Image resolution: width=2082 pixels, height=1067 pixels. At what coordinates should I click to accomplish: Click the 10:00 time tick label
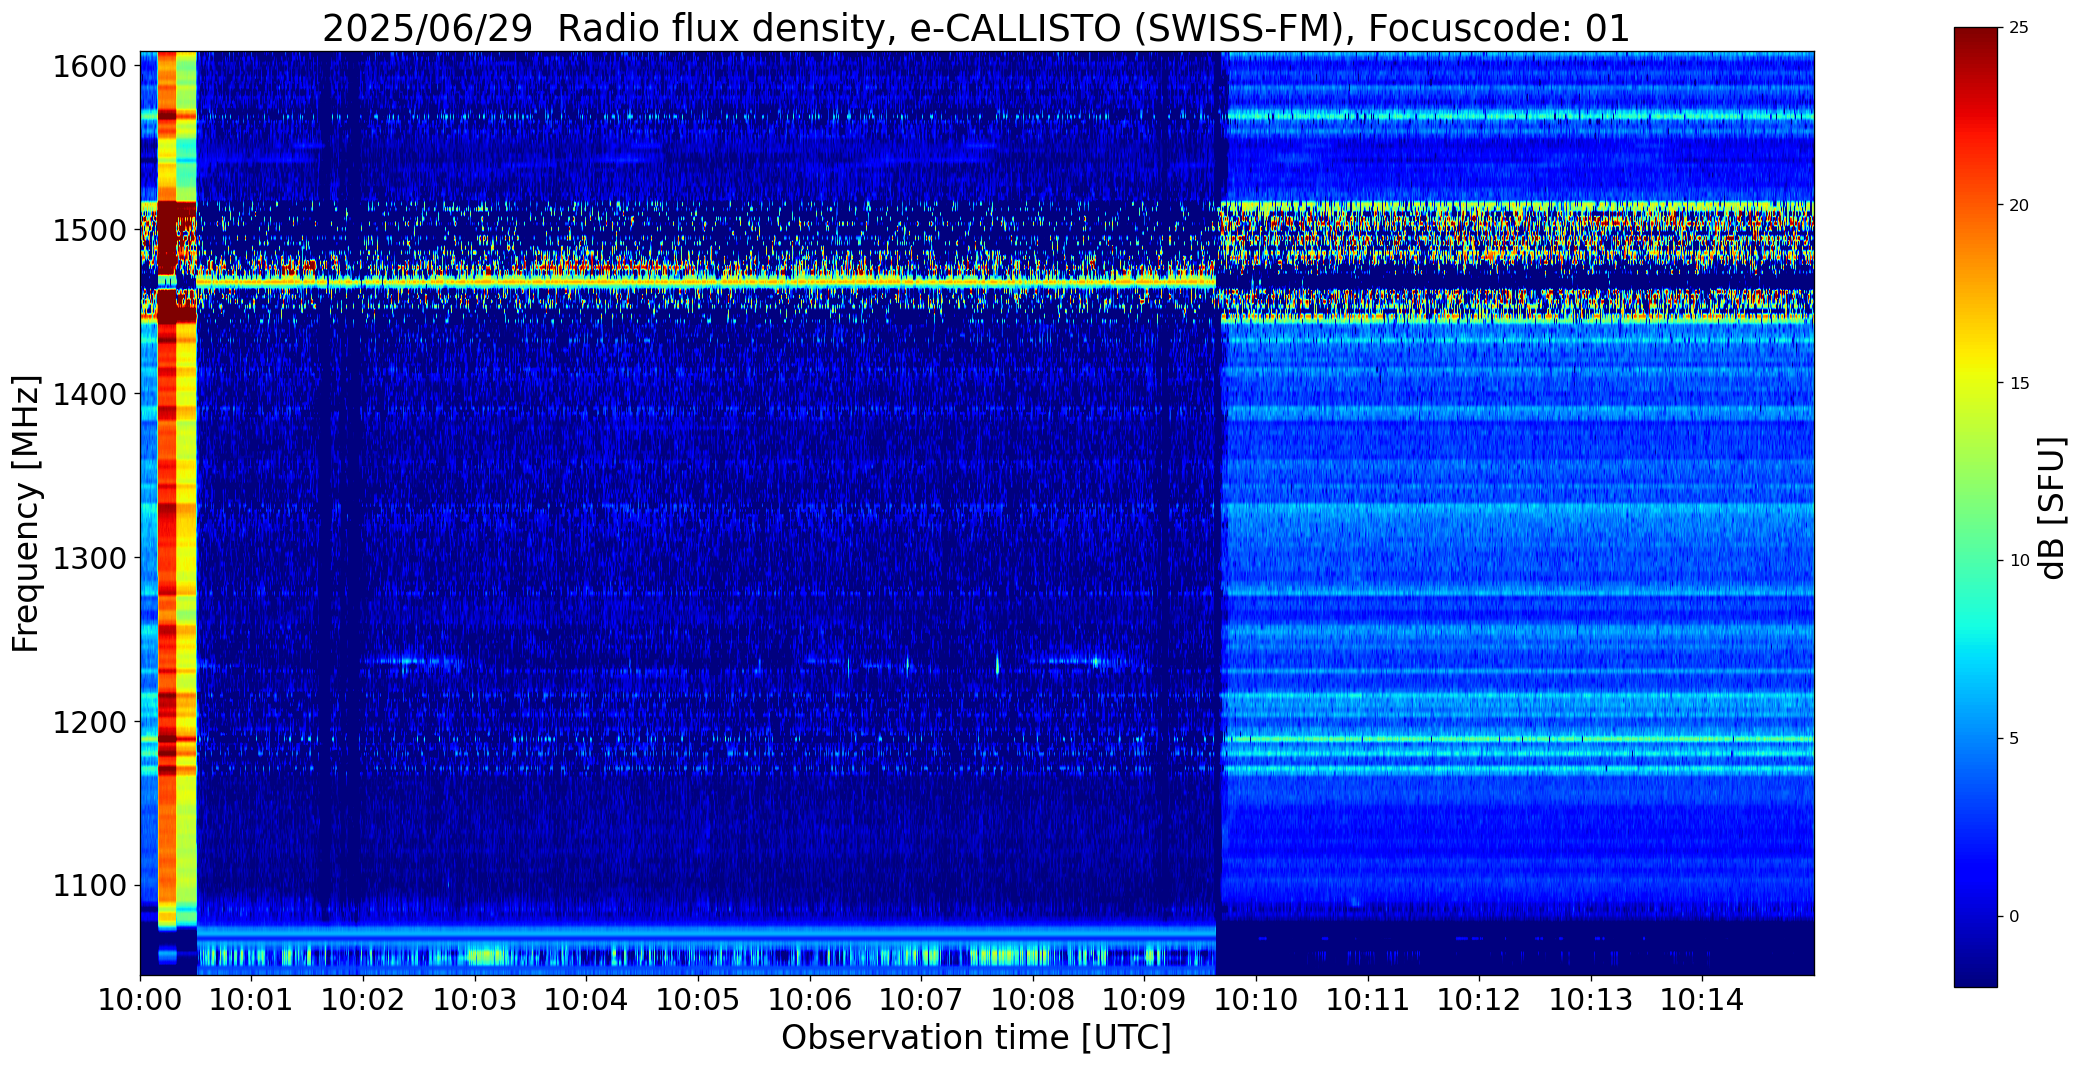[x=140, y=1000]
